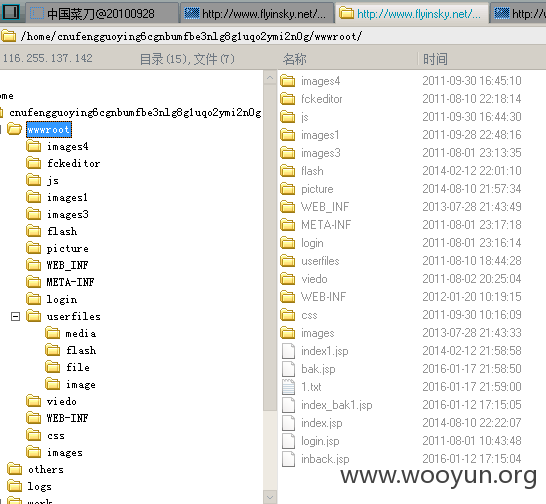
Task: Select images folder in the tree
Action: (x=65, y=452)
